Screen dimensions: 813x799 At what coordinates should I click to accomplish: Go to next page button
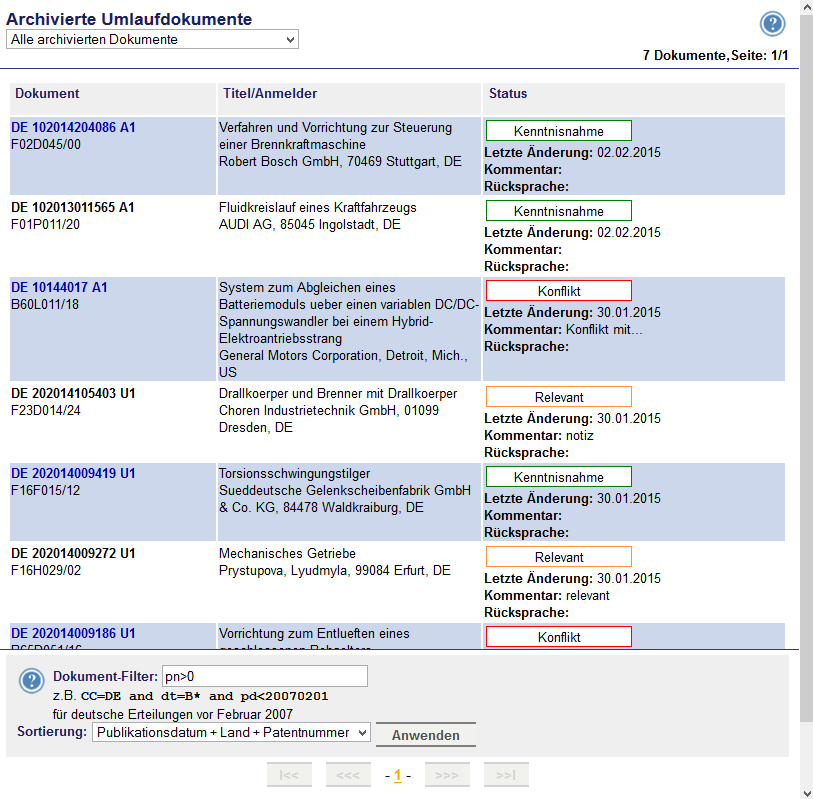[x=447, y=775]
